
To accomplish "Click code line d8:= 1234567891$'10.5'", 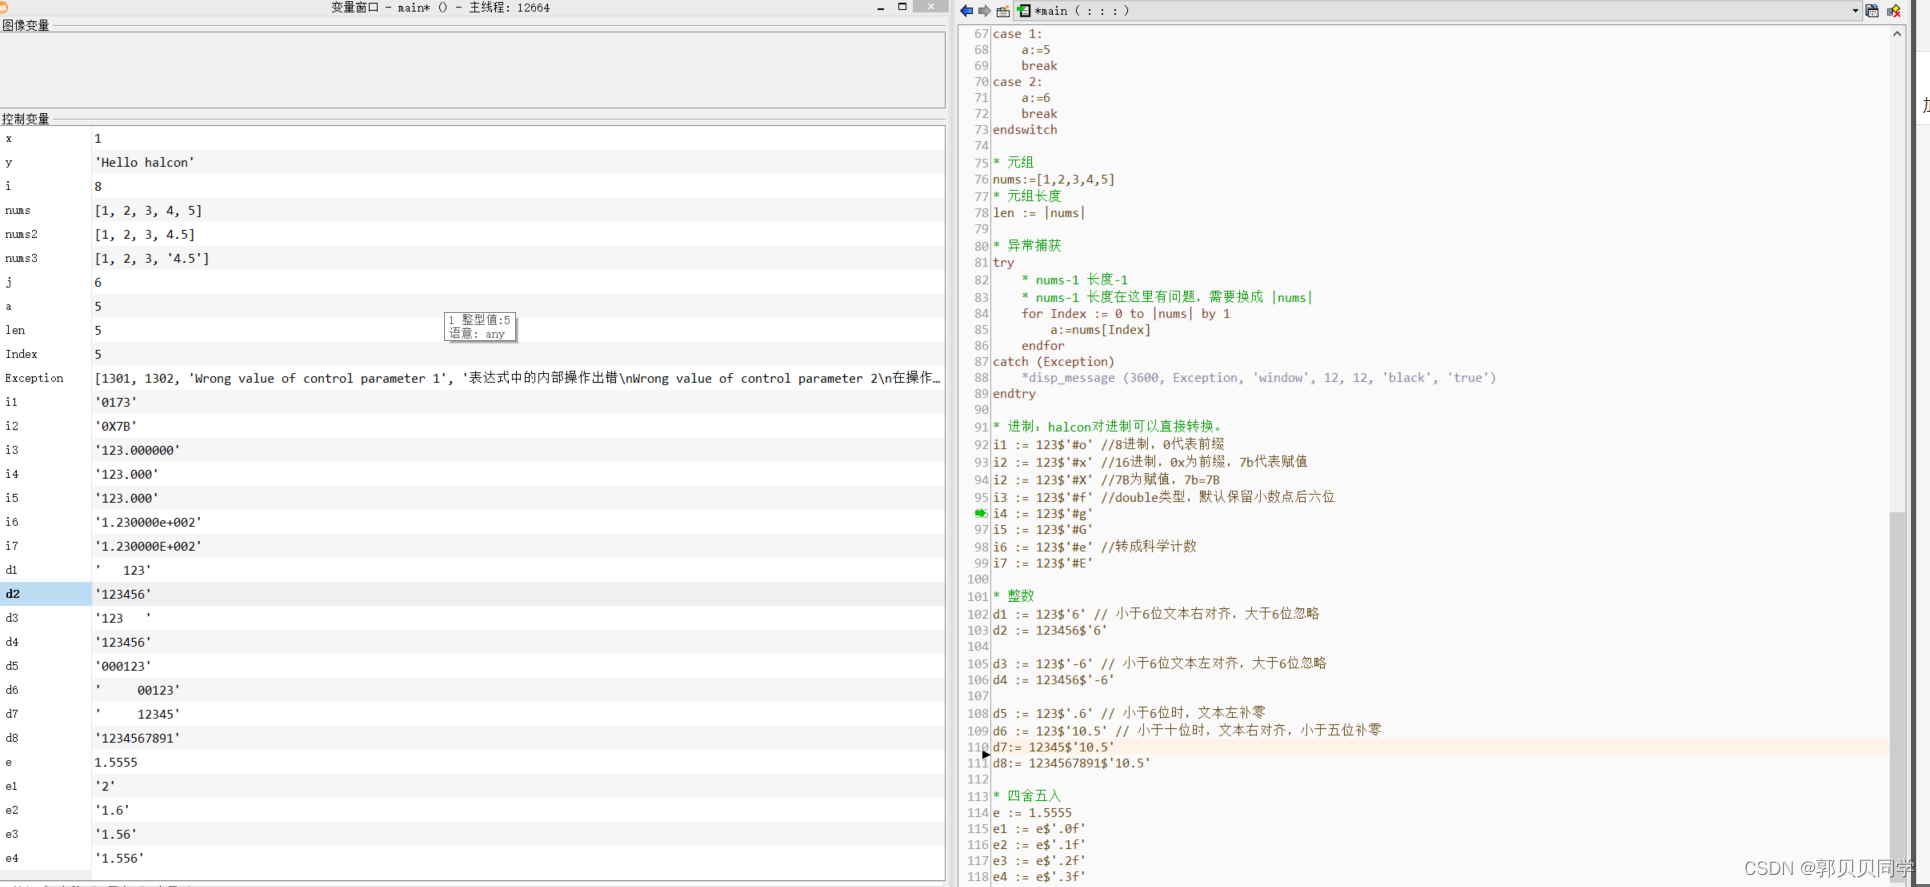I will click(1071, 763).
